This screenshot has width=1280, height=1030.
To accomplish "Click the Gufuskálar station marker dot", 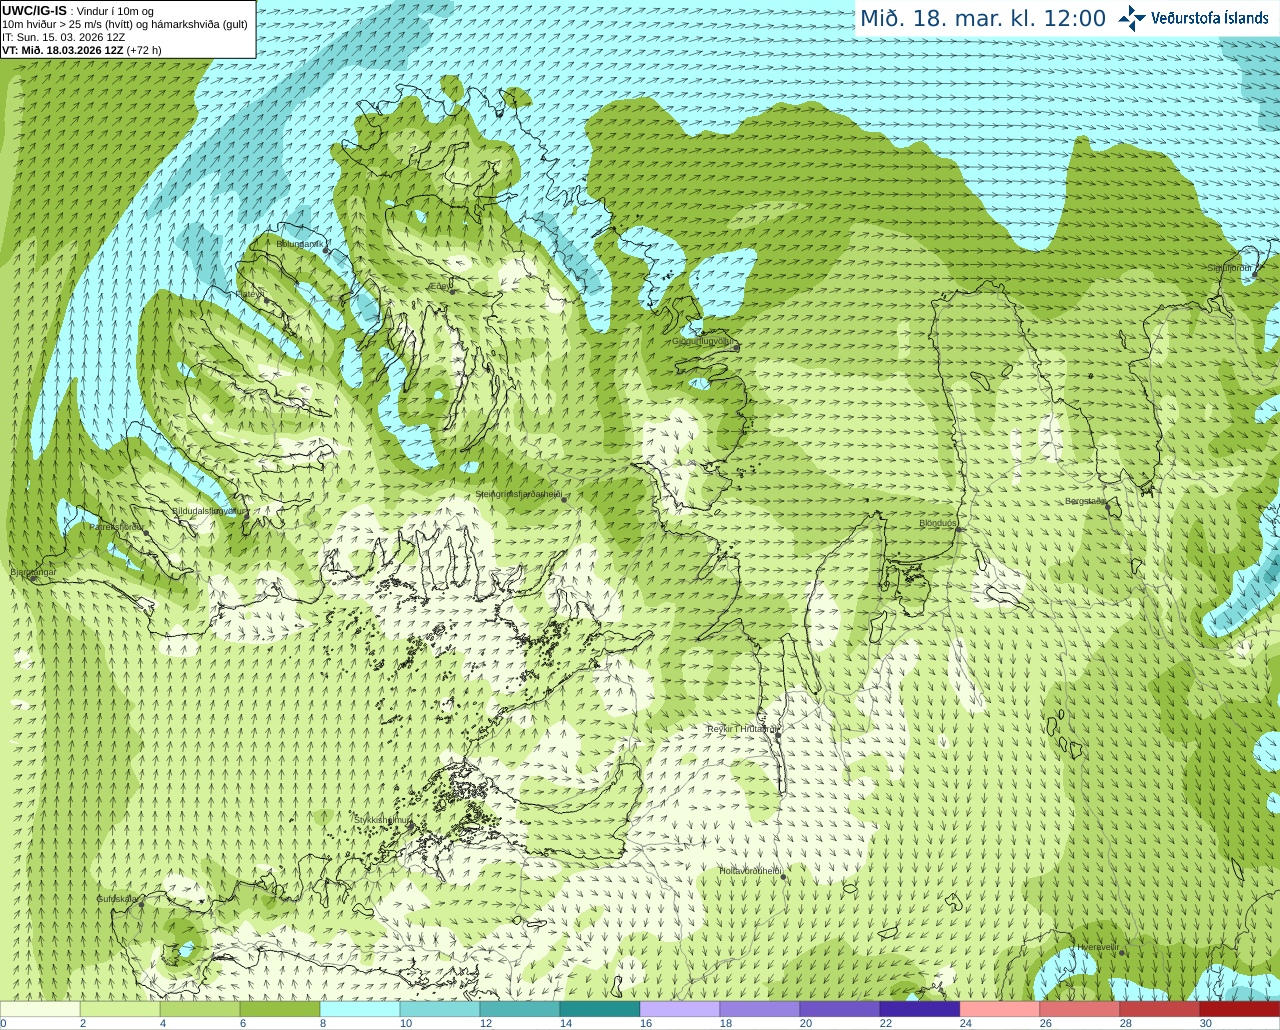I will click(141, 905).
